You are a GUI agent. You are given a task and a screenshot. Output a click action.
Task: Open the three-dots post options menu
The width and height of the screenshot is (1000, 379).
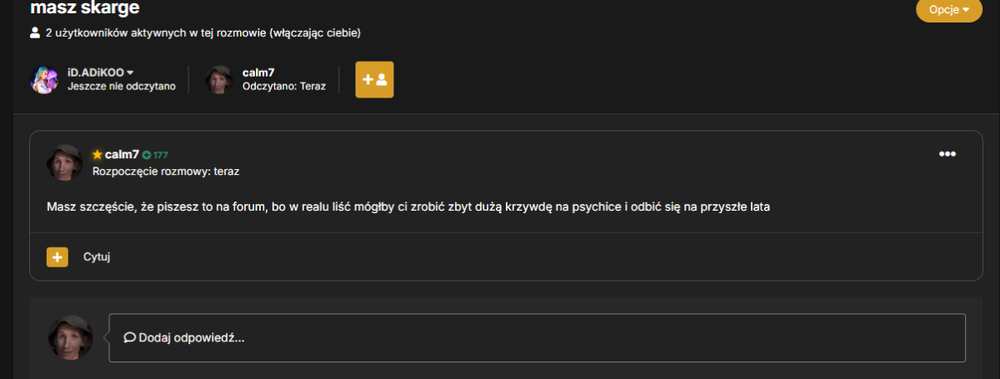click(947, 154)
